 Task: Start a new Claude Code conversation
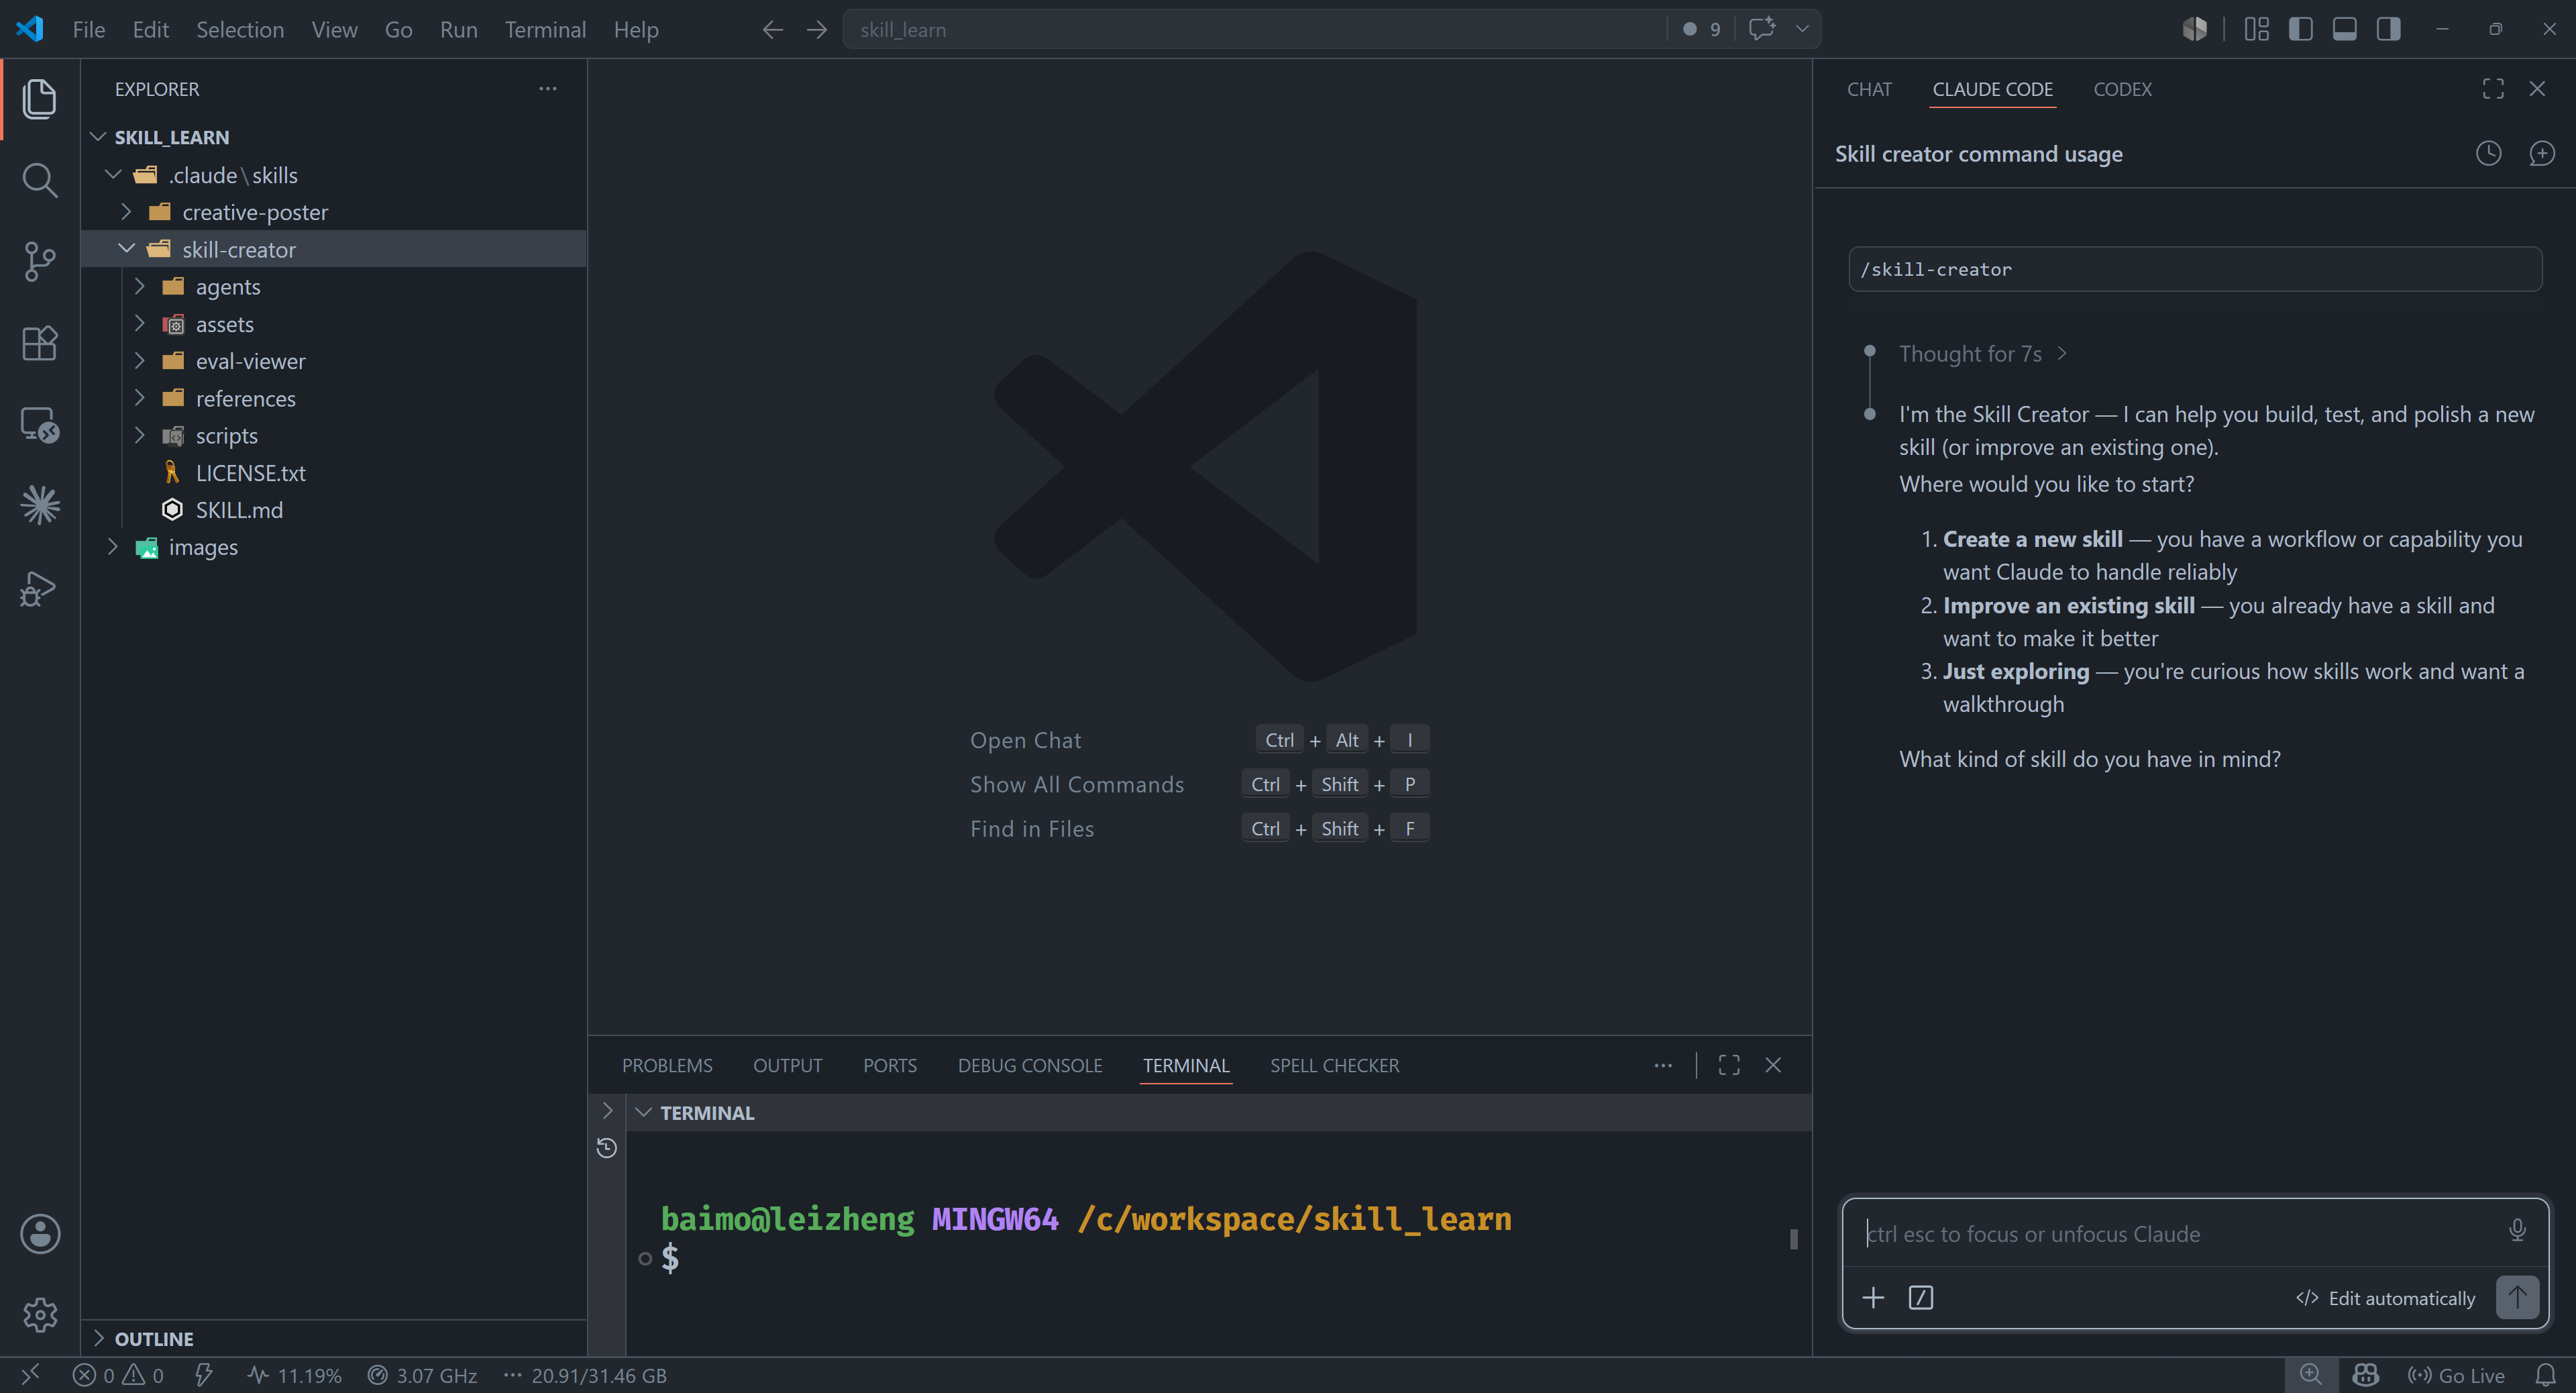(2541, 153)
